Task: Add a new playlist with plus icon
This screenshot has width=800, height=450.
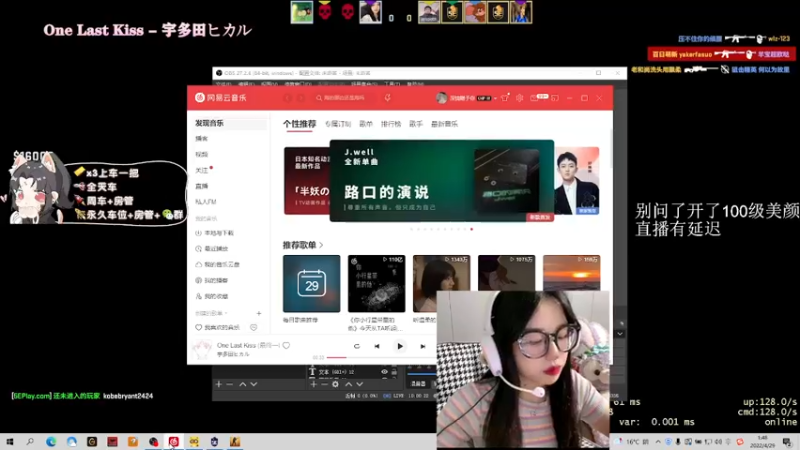Action: 259,313
